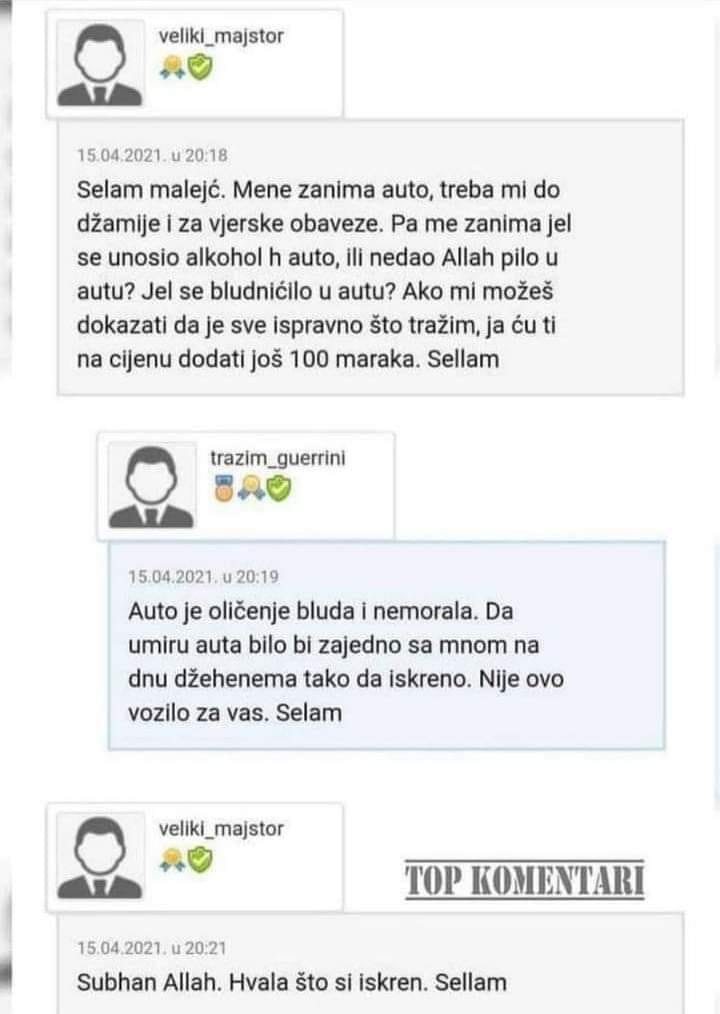720x1014 pixels.
Task: Click the "Subhan Allah. Hvala" message
Action: tap(291, 982)
